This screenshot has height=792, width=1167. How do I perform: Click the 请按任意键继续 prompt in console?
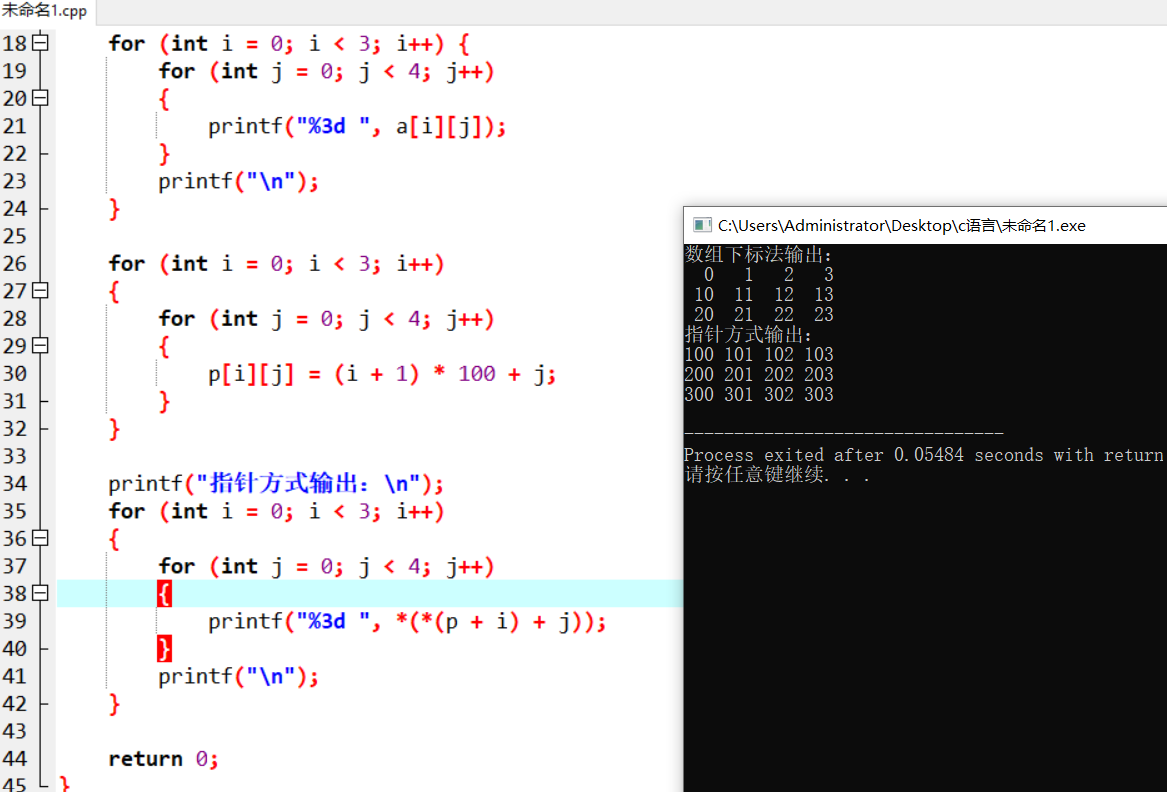[x=777, y=475]
